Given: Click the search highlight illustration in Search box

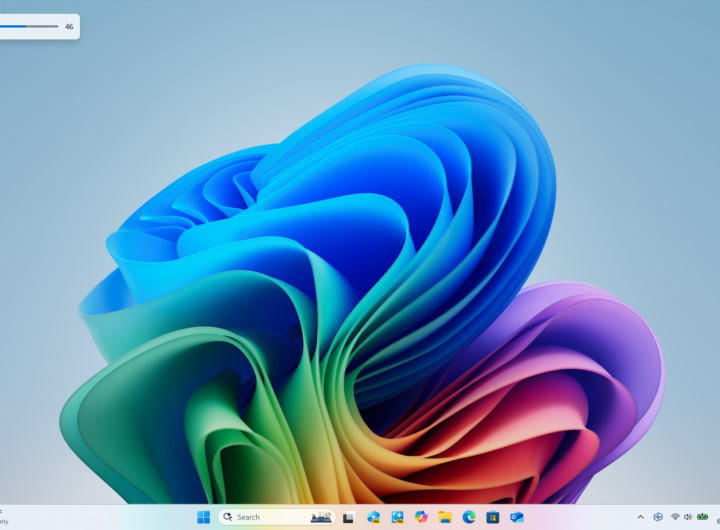Looking at the screenshot, I should [321, 517].
